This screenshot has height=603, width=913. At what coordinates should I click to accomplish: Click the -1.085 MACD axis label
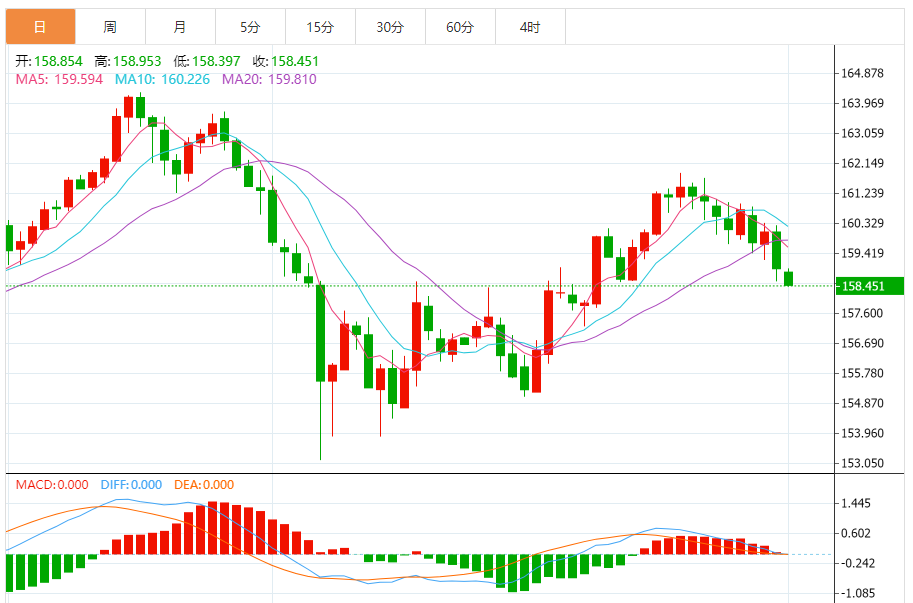pyautogui.click(x=856, y=594)
